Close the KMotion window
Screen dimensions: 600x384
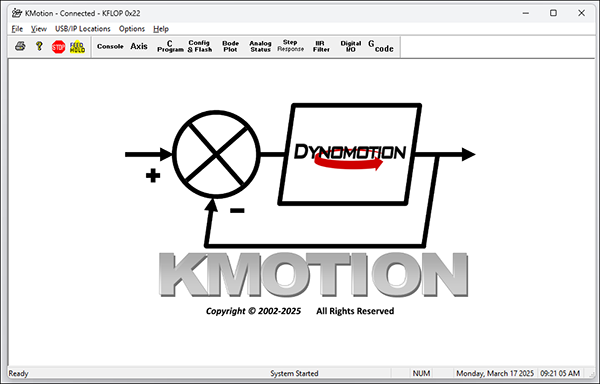point(581,13)
